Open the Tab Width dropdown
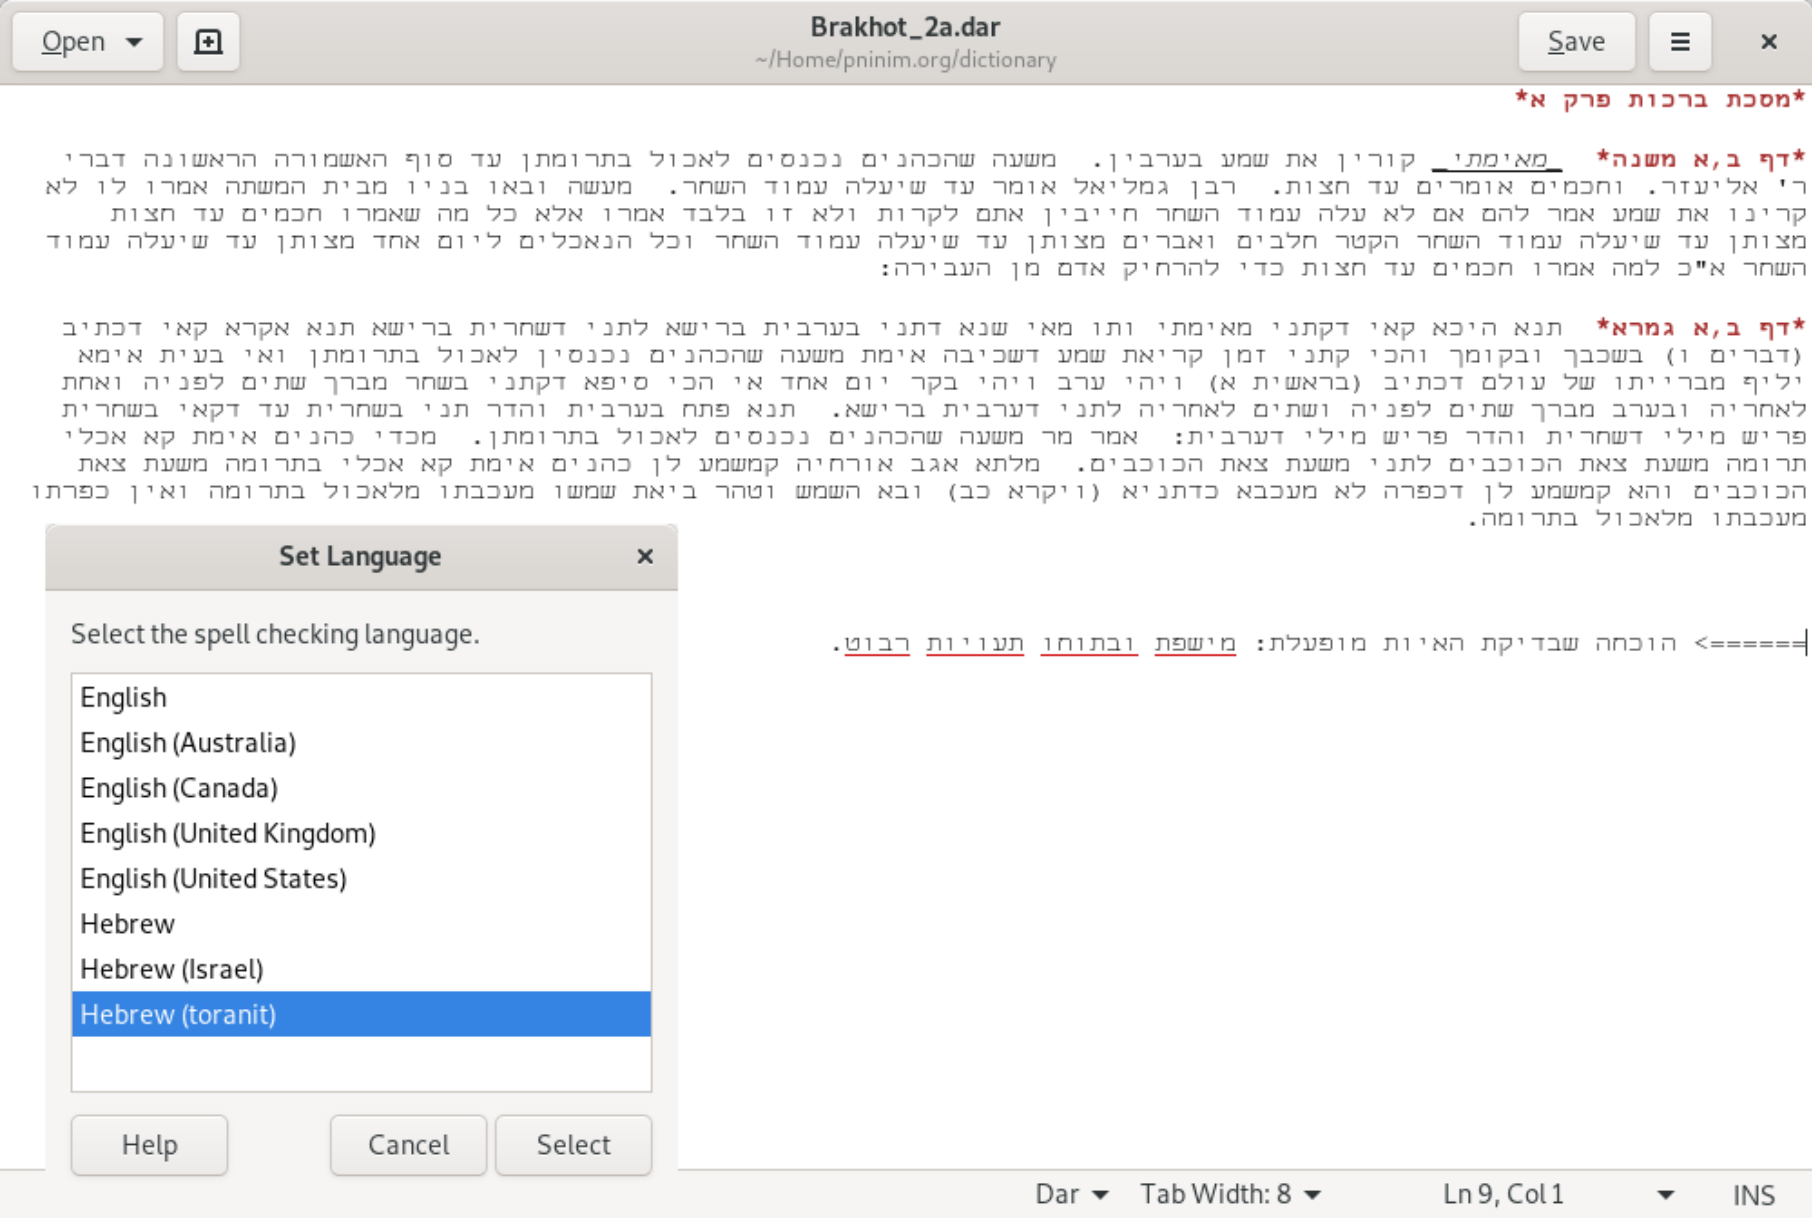 pos(1230,1194)
